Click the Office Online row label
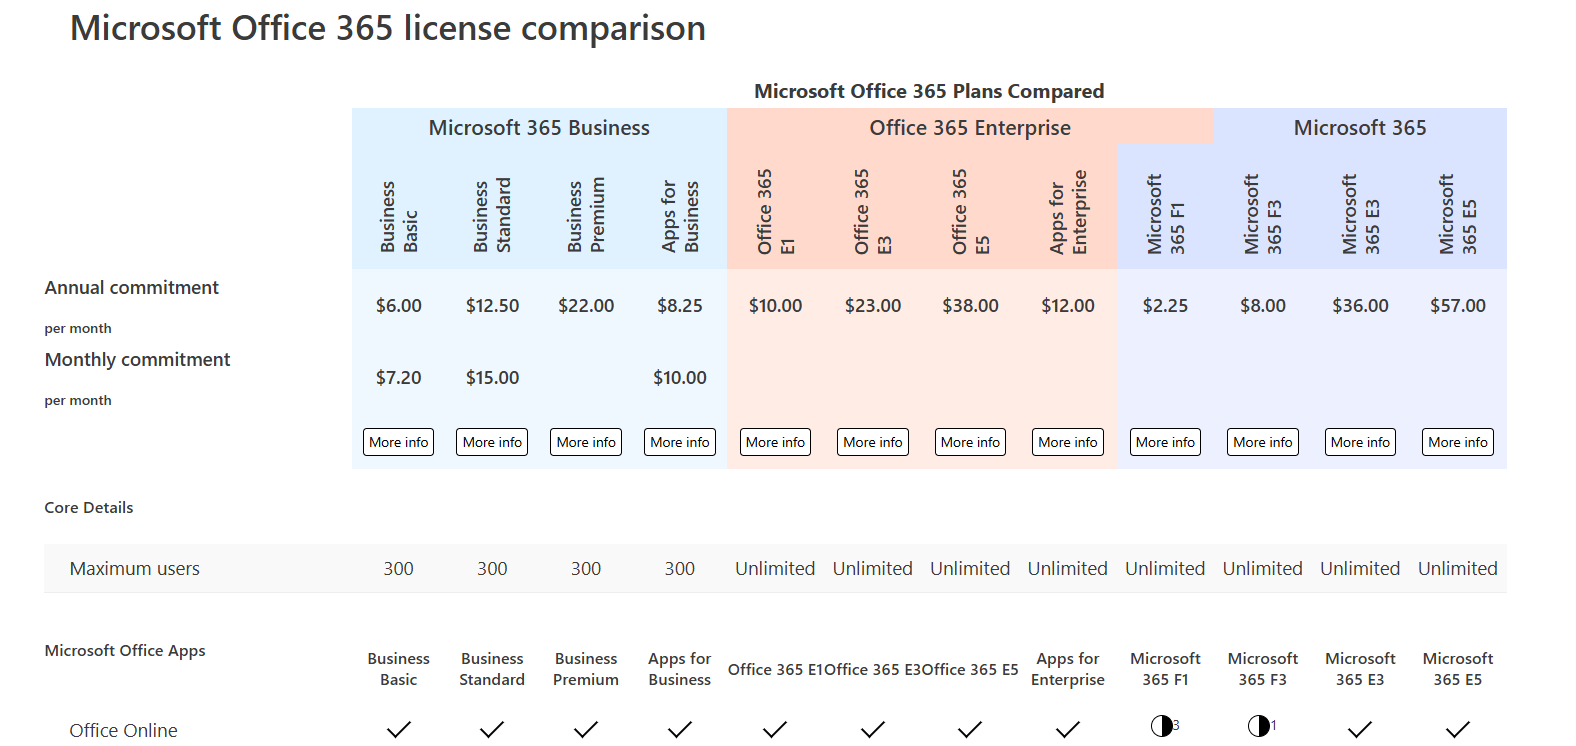Viewport: 1576px width, 746px height. pos(123,730)
